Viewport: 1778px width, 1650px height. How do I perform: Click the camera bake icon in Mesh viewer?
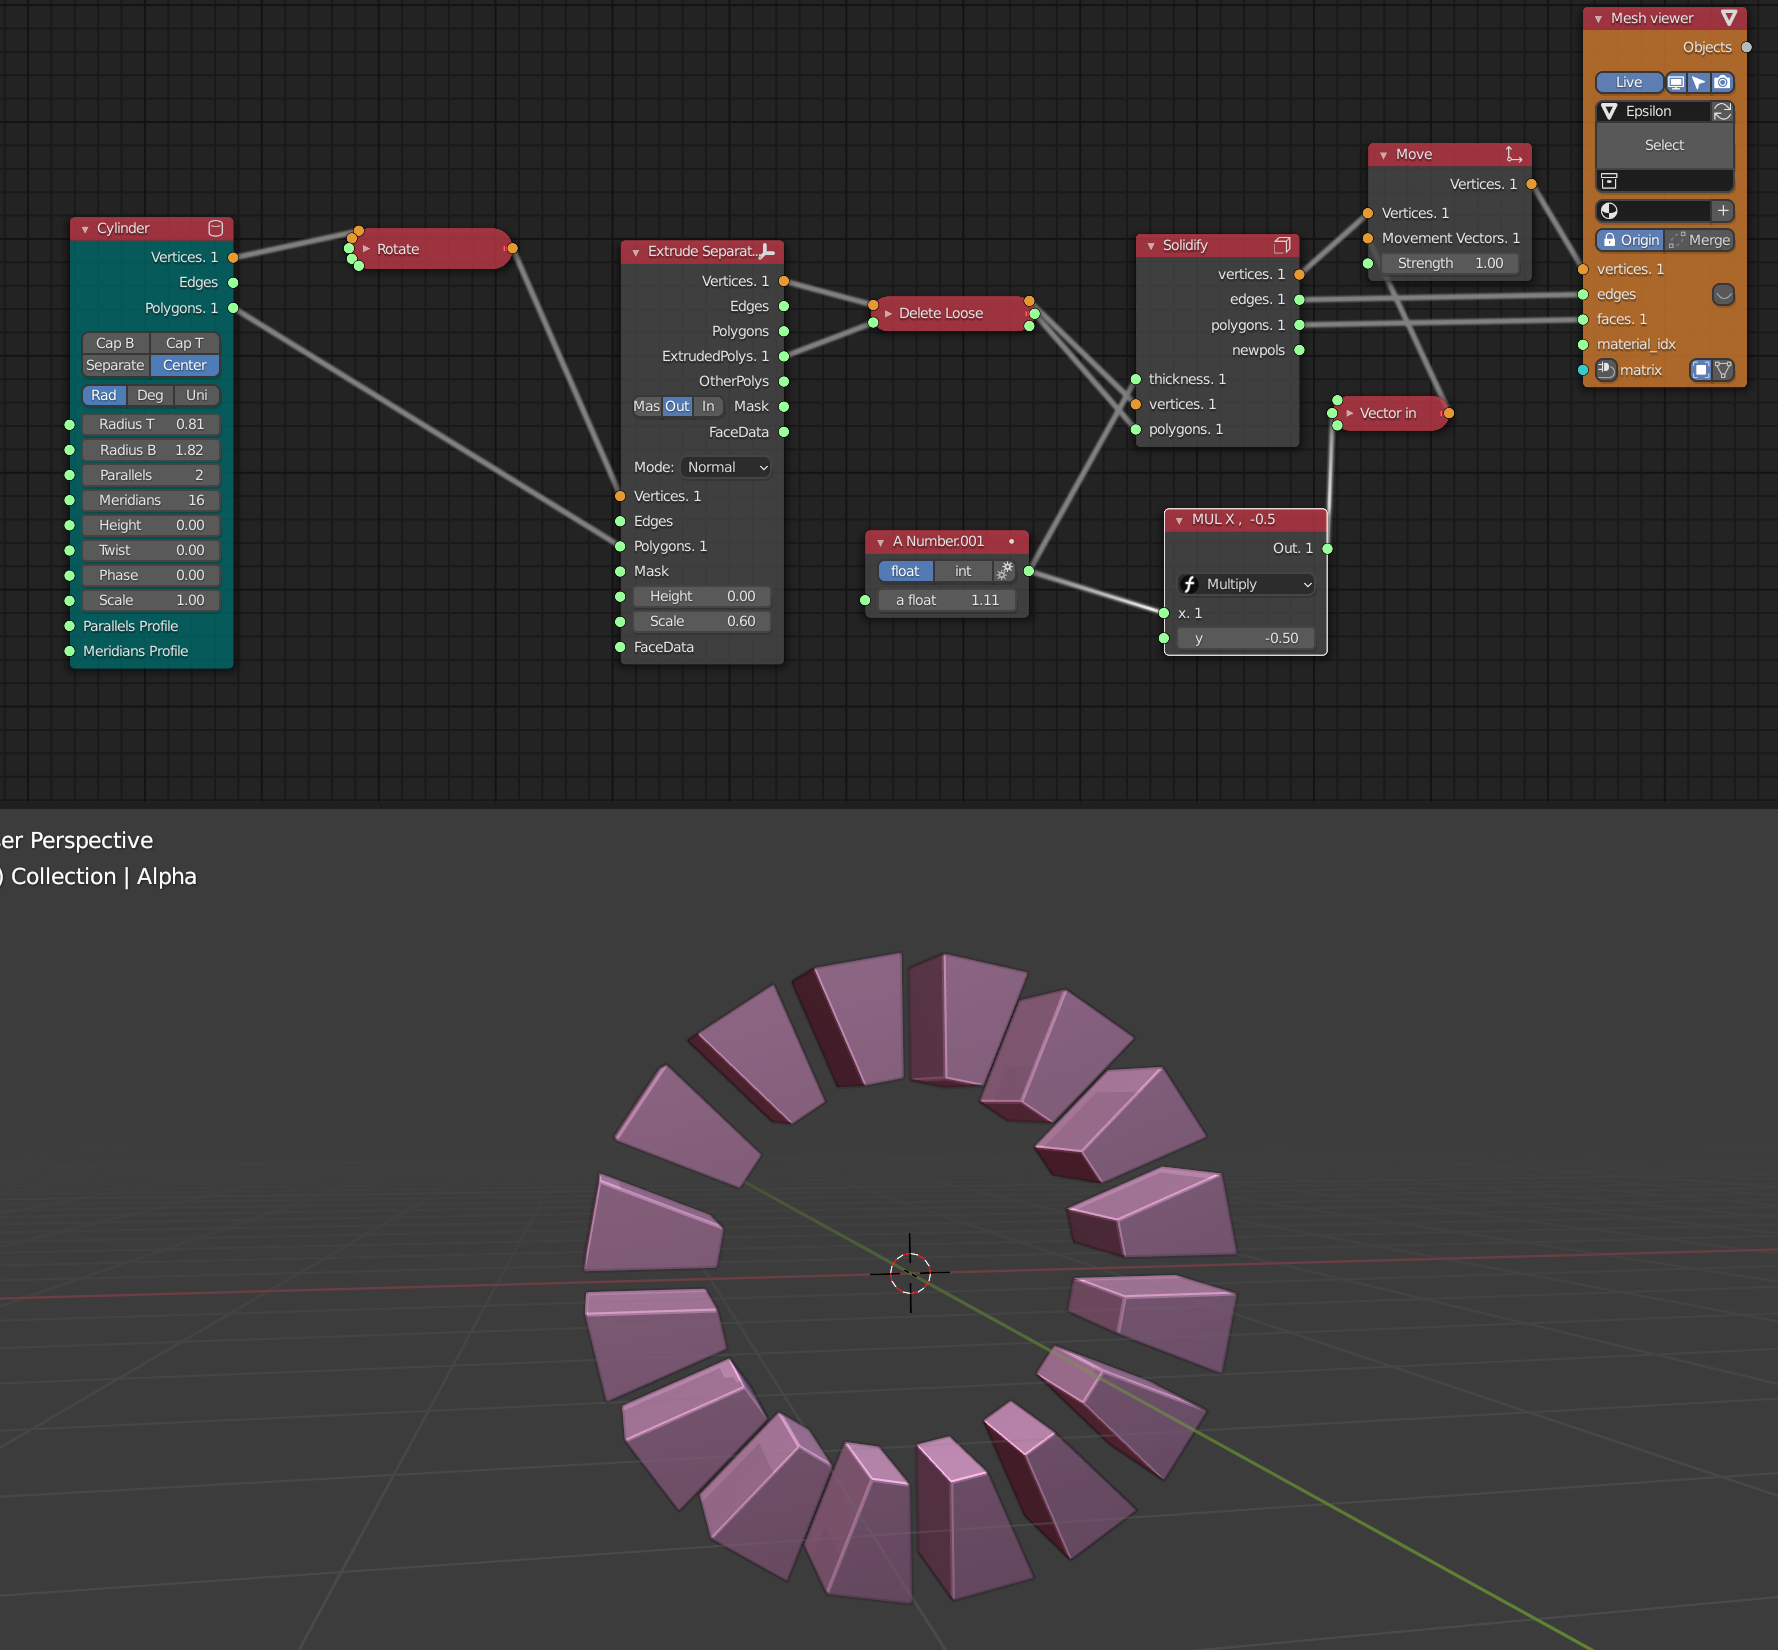click(1722, 82)
